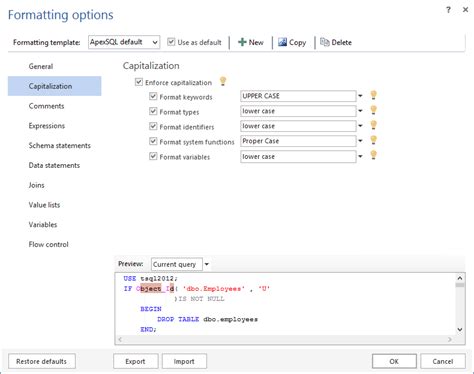Select the Capitalization section
This screenshot has height=374, width=474.
54,86
